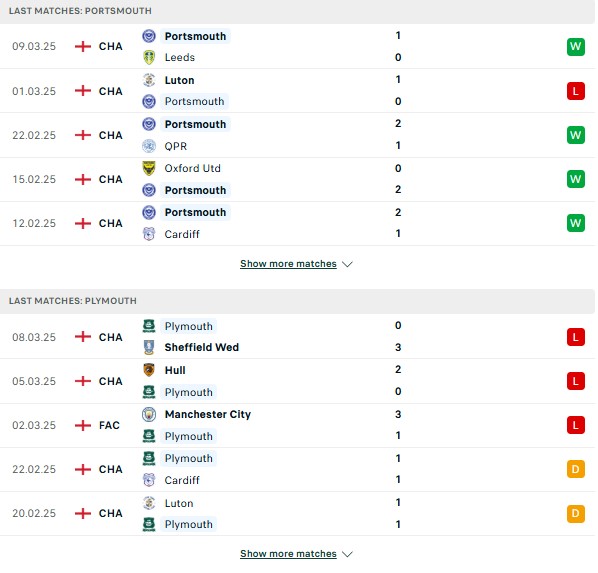
Task: Click the orange D badge for Plymouth vs Cardiff
Action: (x=575, y=469)
